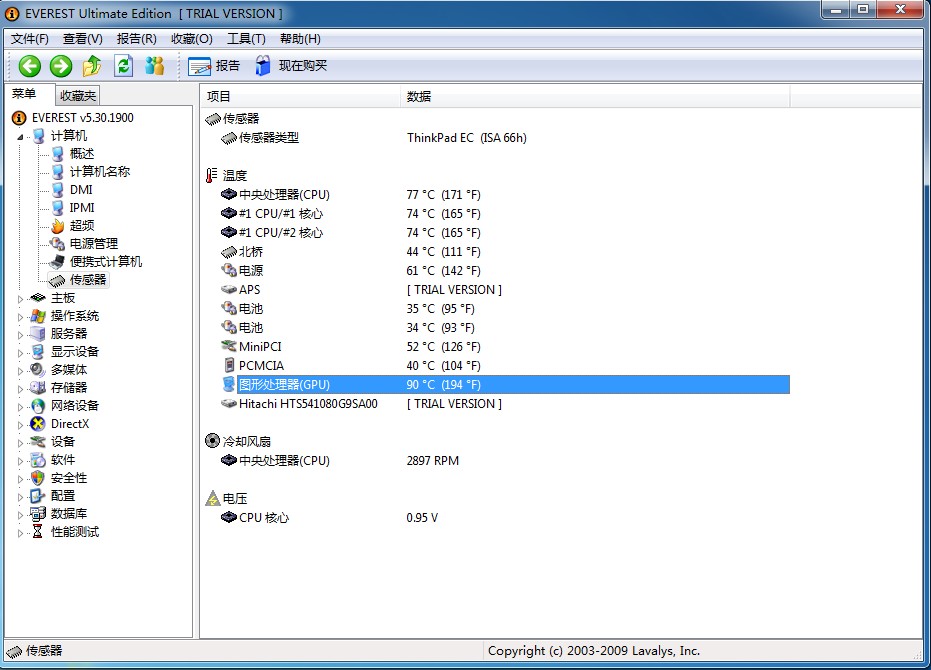
Task: Select DMI in the tree
Action: (81, 189)
